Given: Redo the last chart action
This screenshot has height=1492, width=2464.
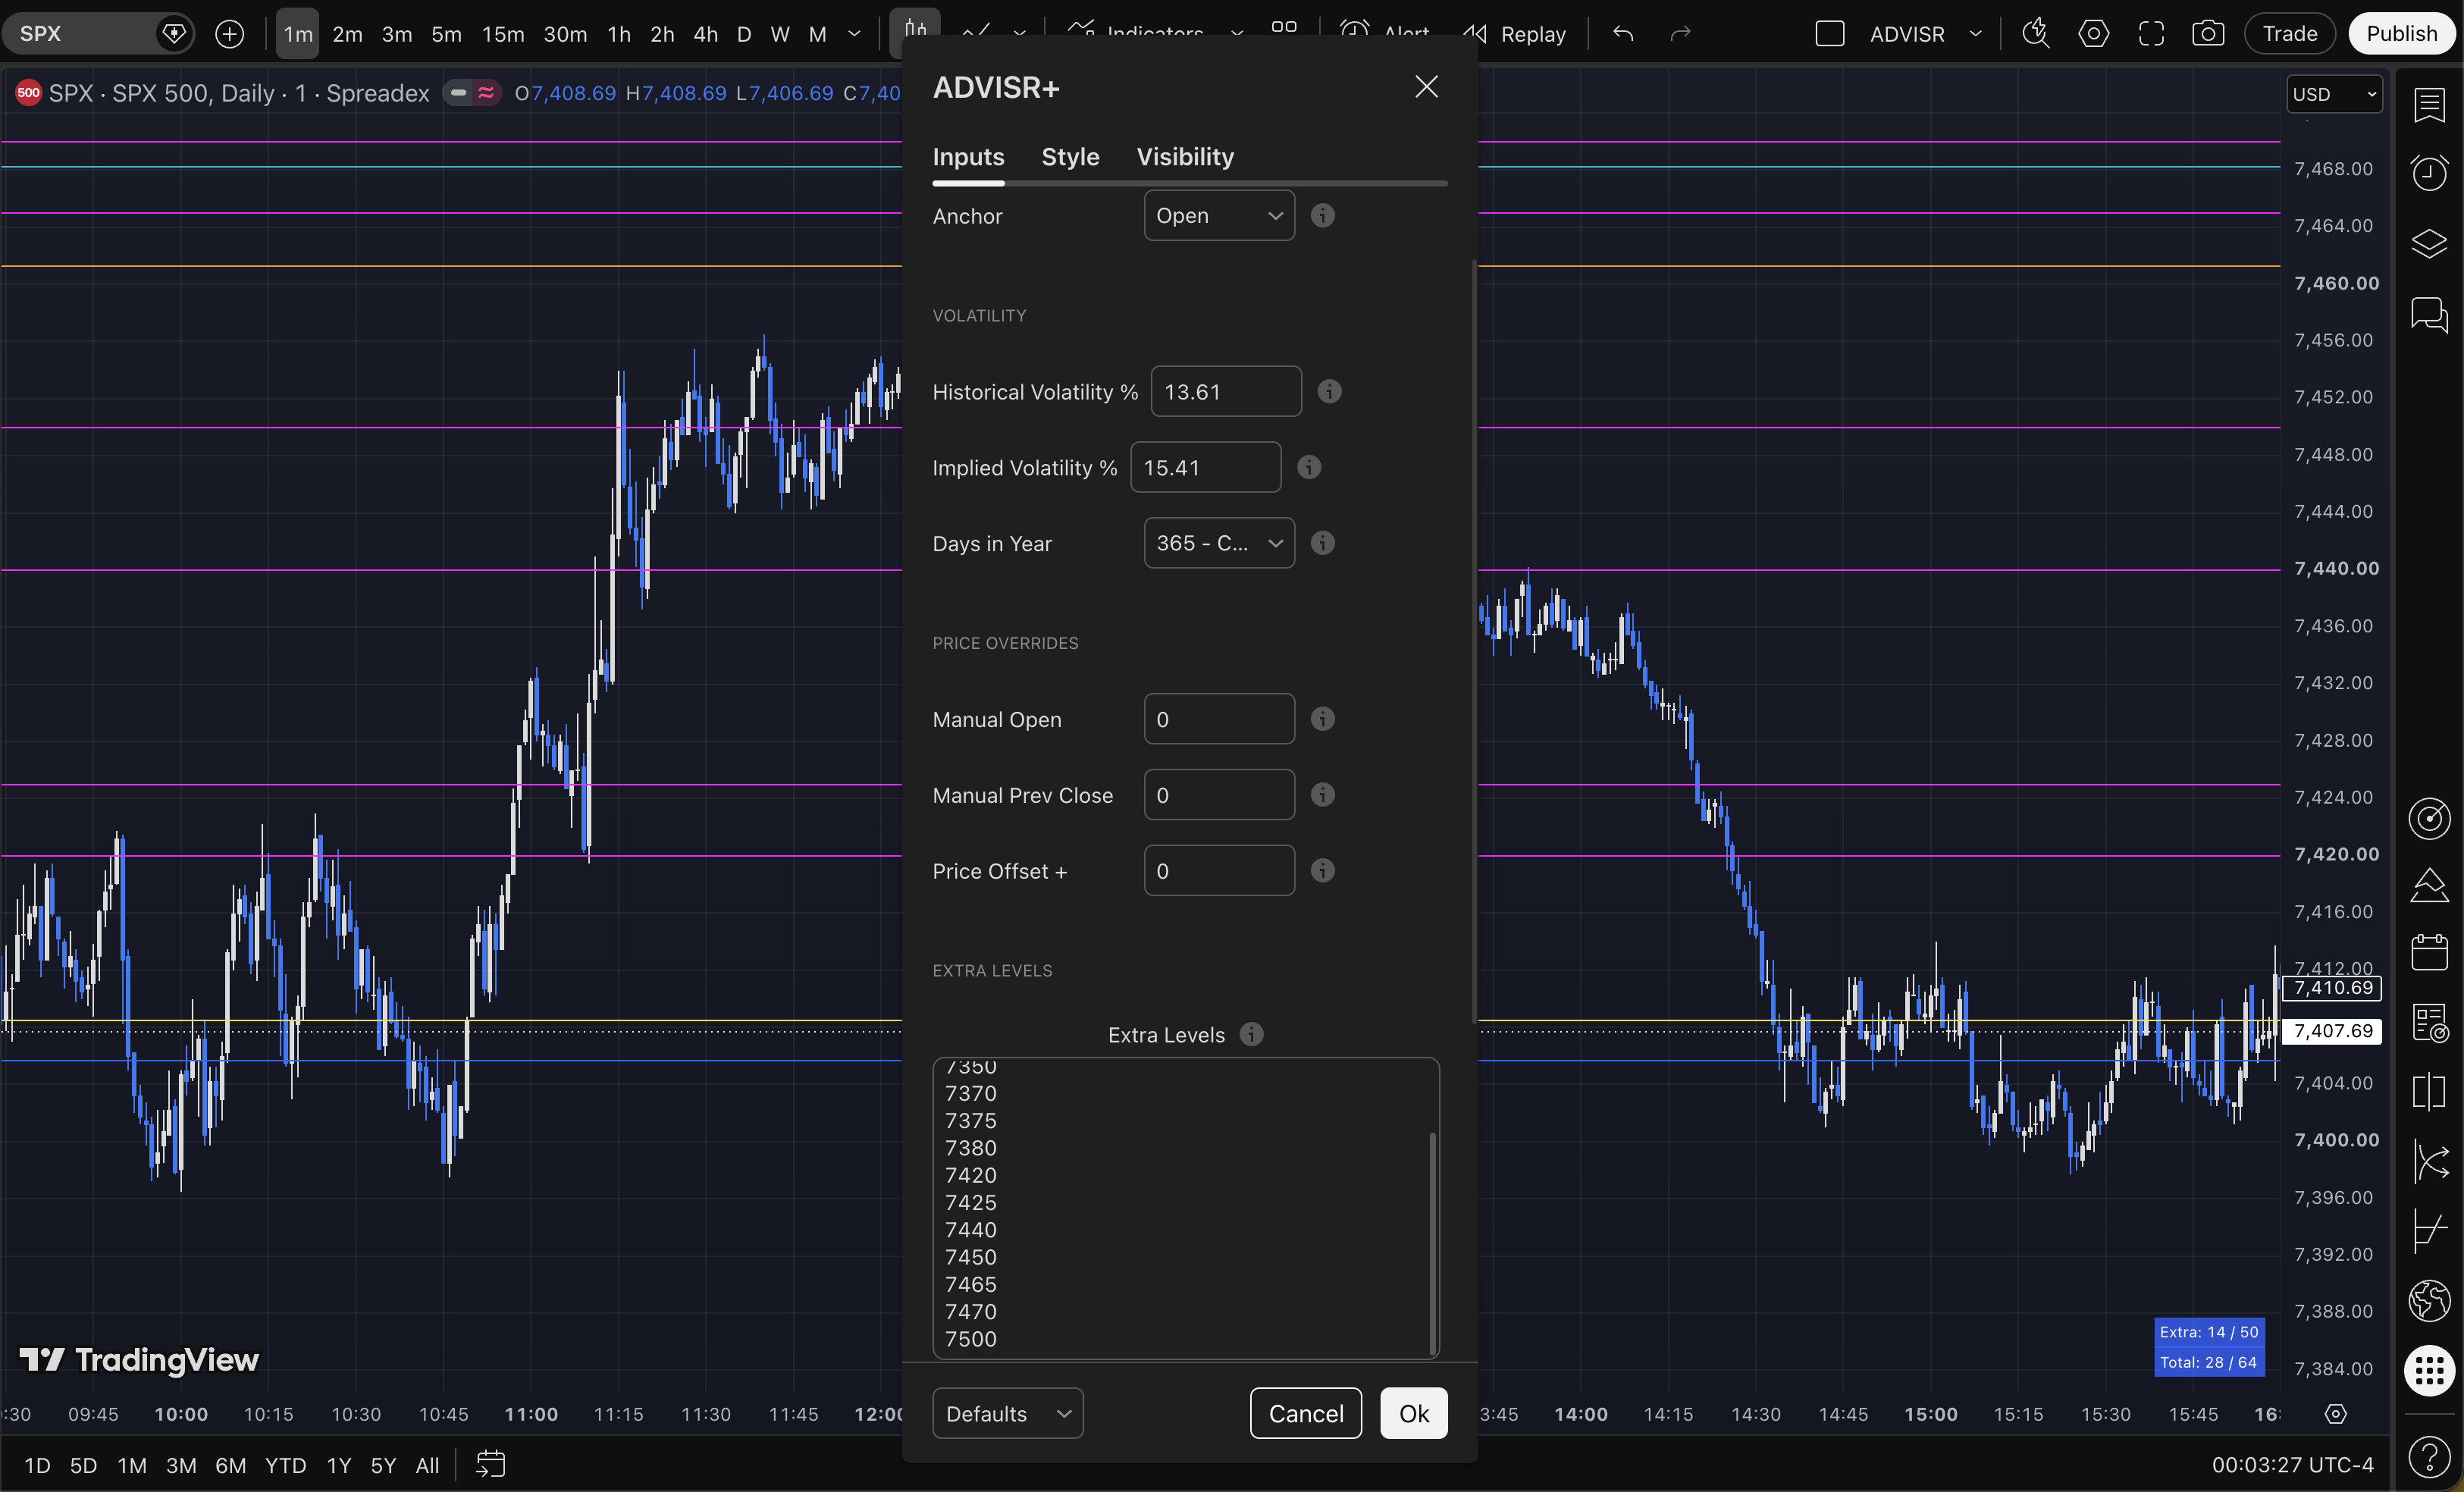Looking at the screenshot, I should (x=1680, y=34).
